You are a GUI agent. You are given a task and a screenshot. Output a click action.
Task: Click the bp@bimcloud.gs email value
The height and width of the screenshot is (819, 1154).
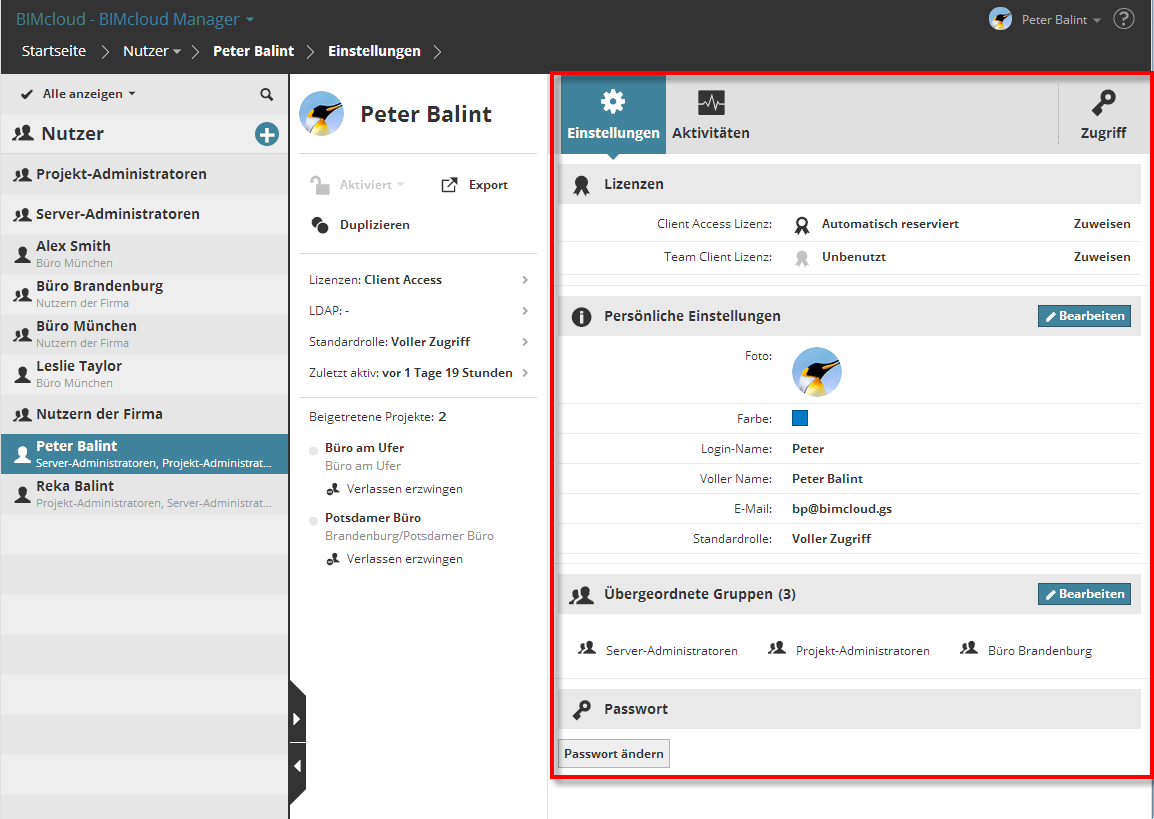coord(841,508)
